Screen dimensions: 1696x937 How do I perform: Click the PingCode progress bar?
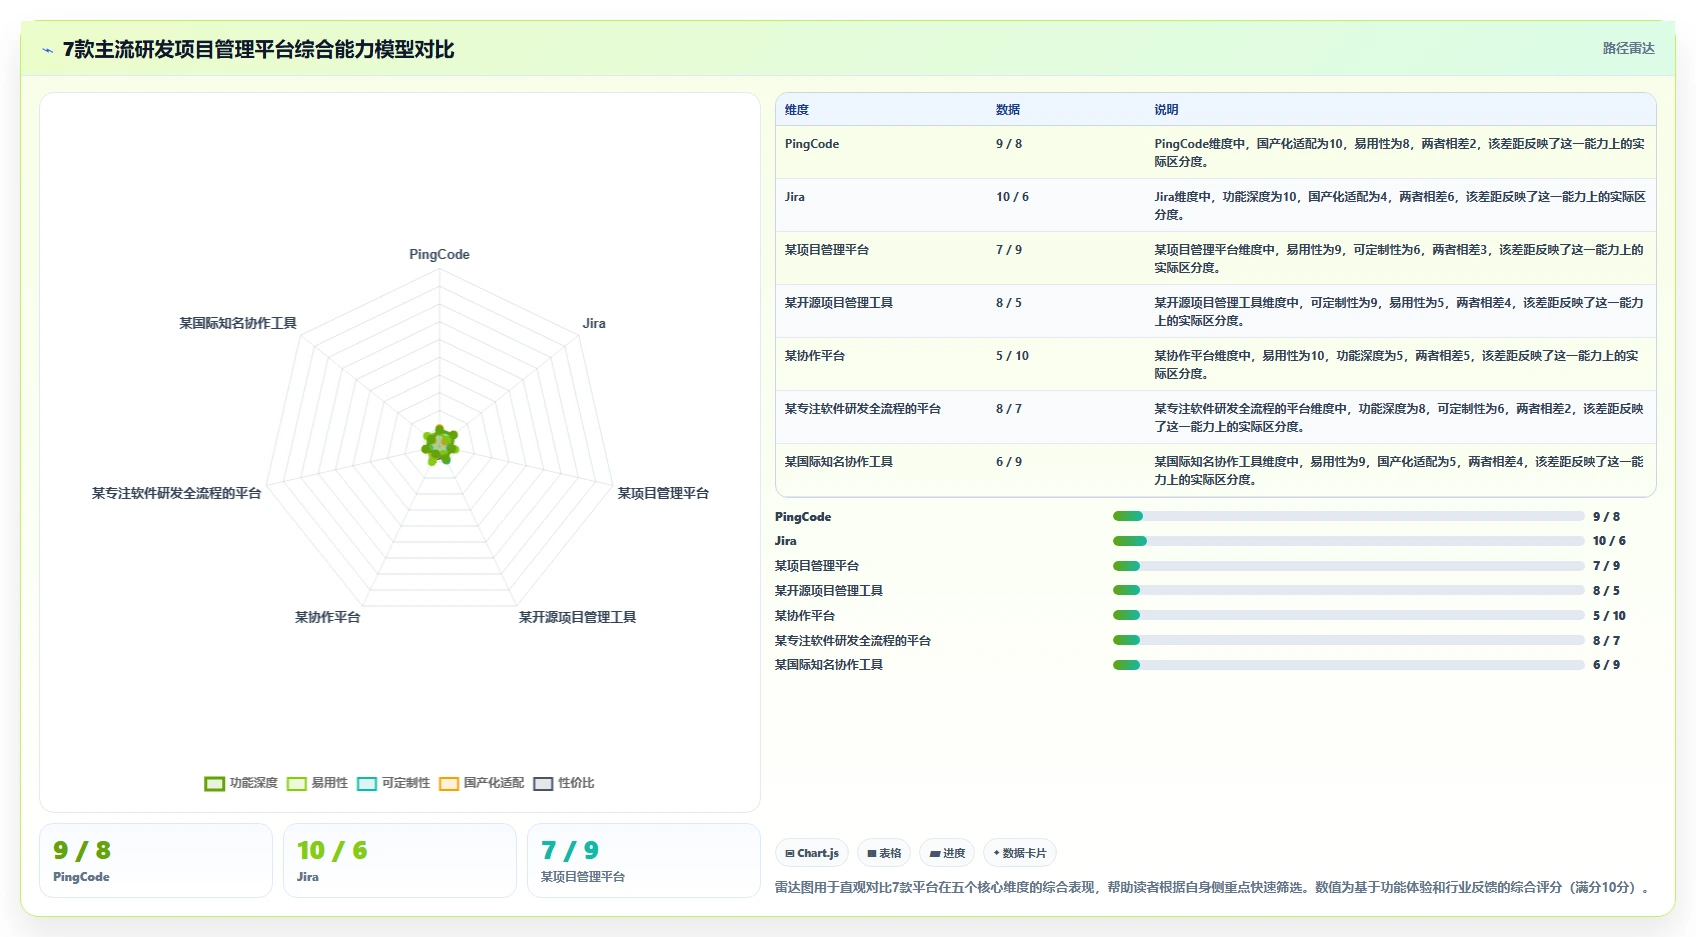coord(1349,517)
